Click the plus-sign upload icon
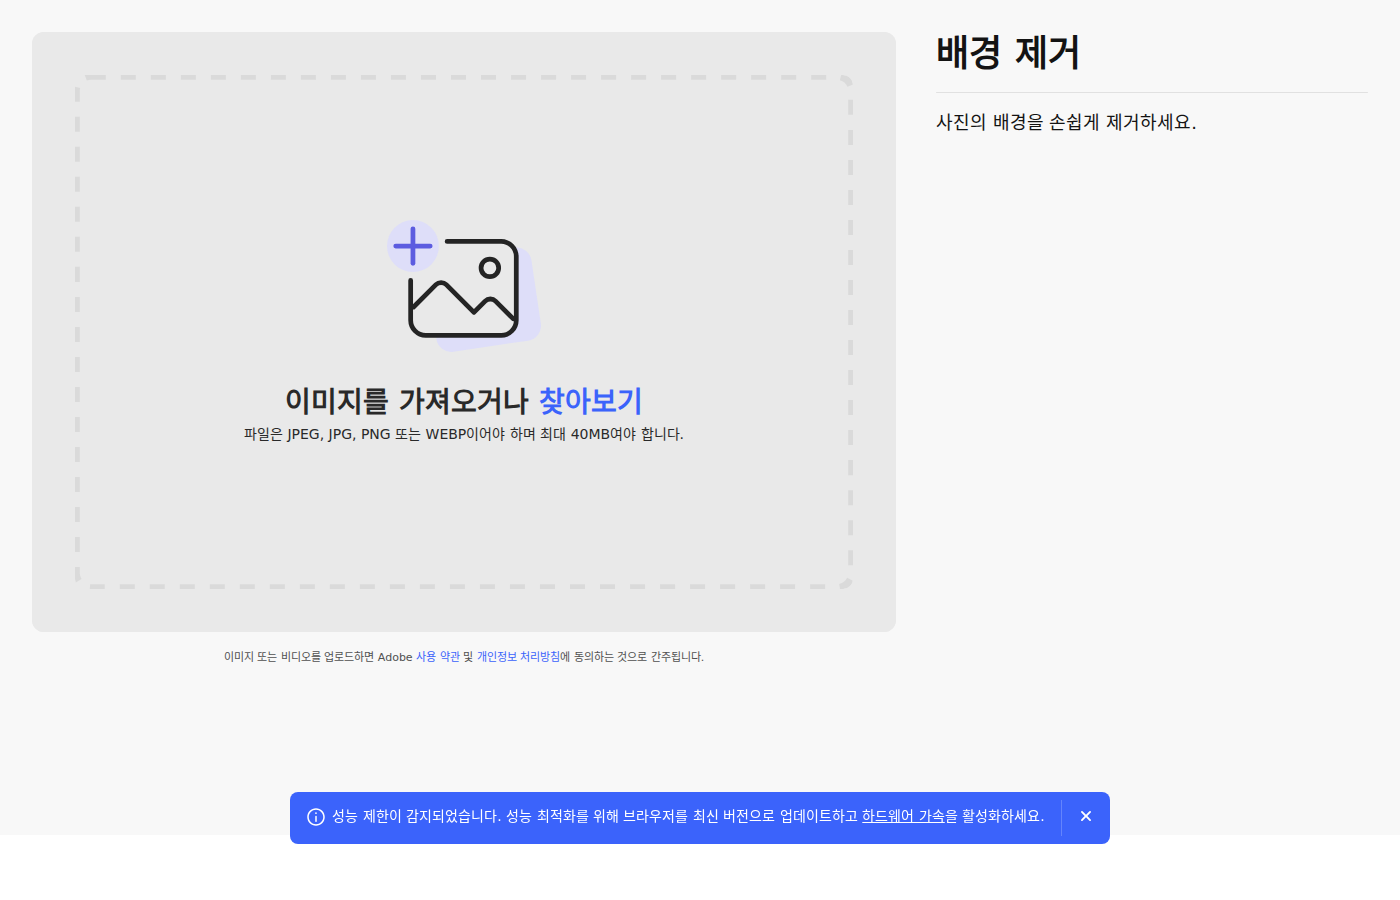 click(413, 245)
